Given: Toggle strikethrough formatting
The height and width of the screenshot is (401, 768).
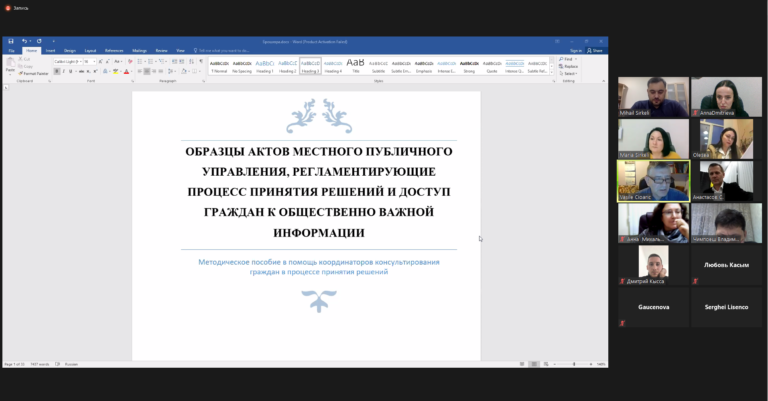Looking at the screenshot, I should point(81,71).
